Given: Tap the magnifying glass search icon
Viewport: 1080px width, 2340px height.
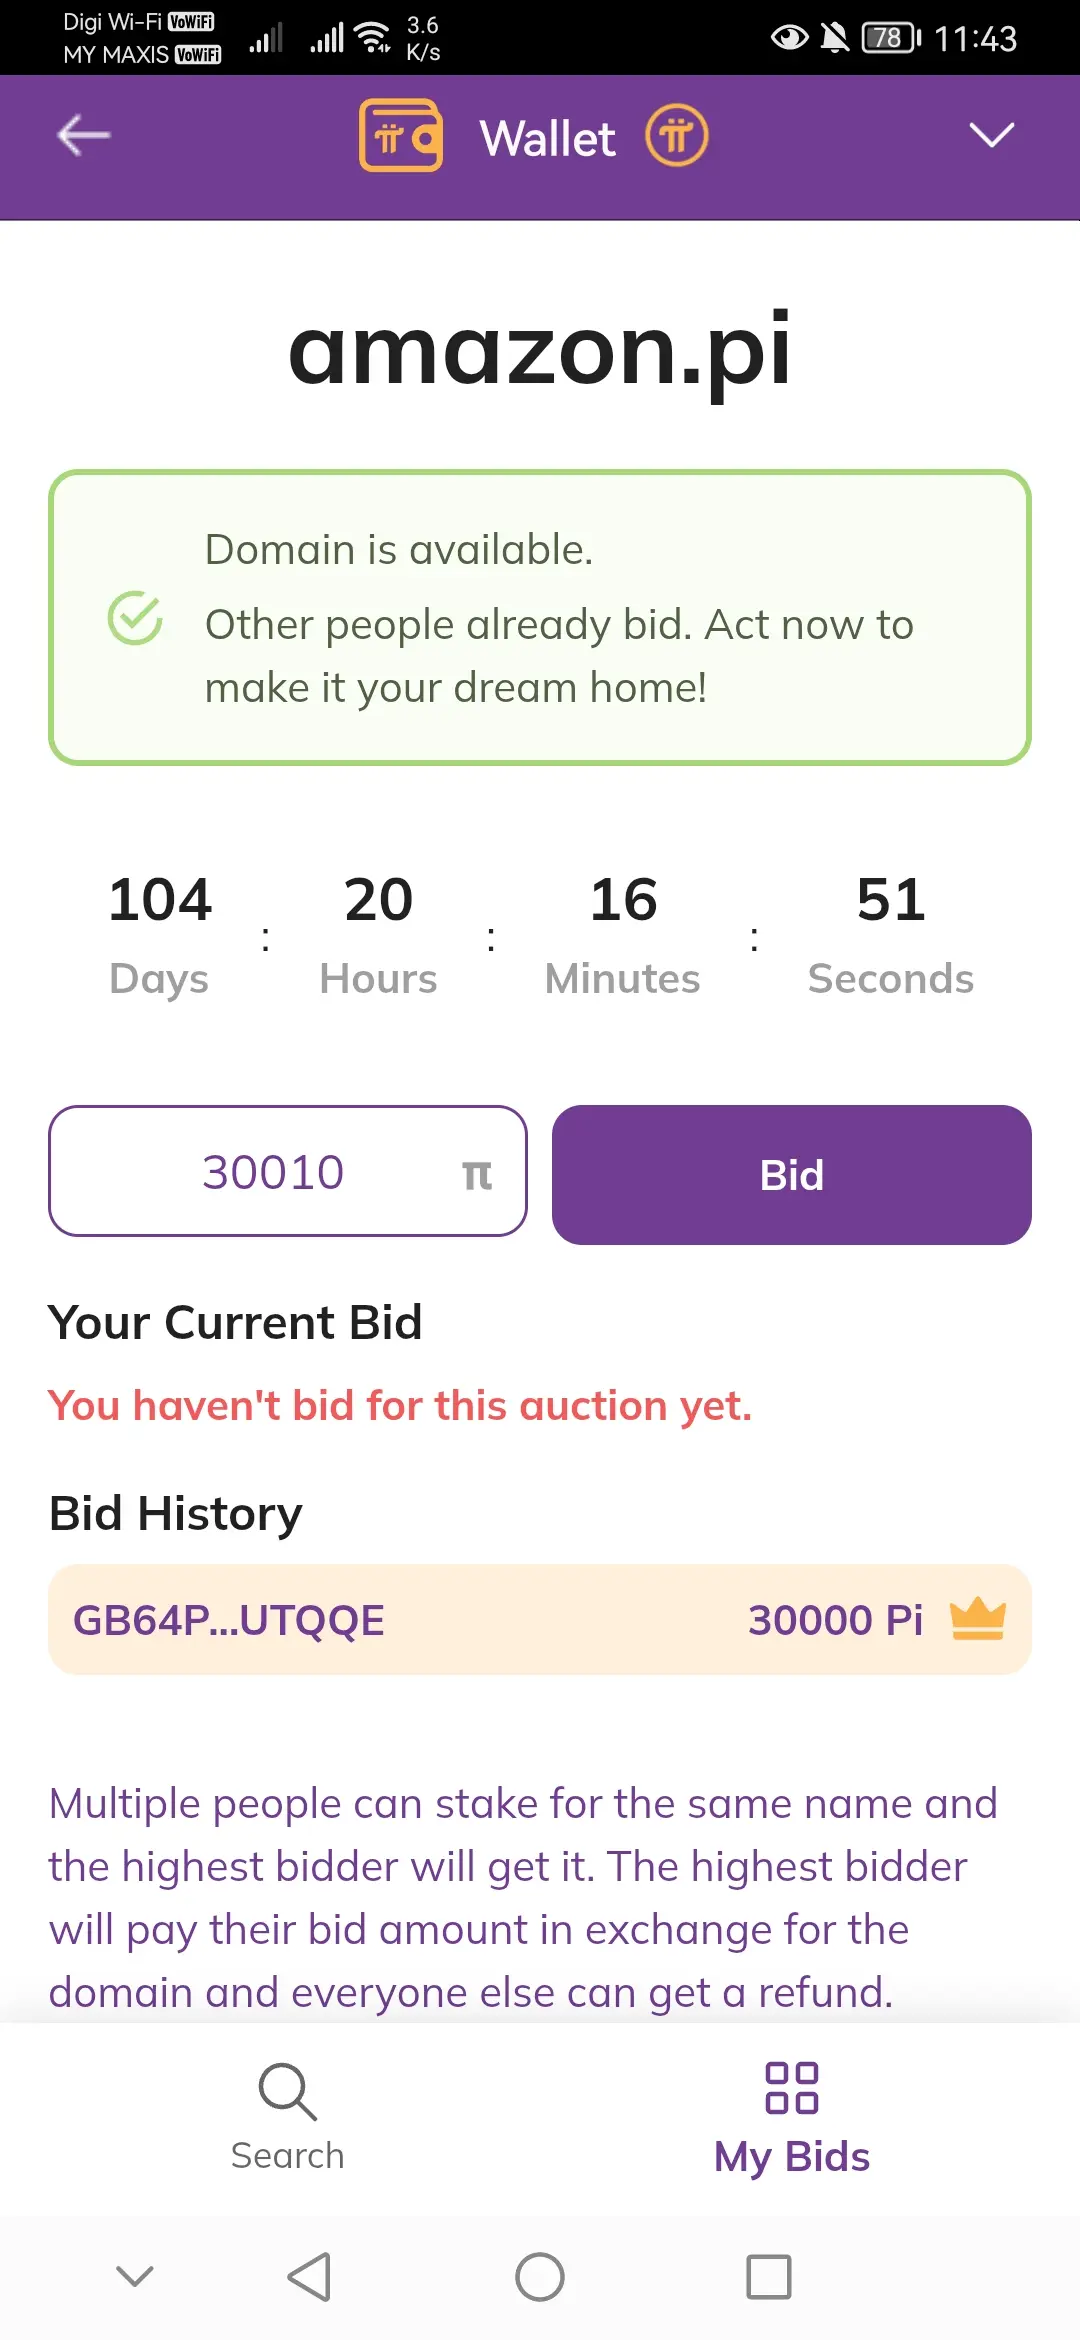Looking at the screenshot, I should click(288, 2091).
